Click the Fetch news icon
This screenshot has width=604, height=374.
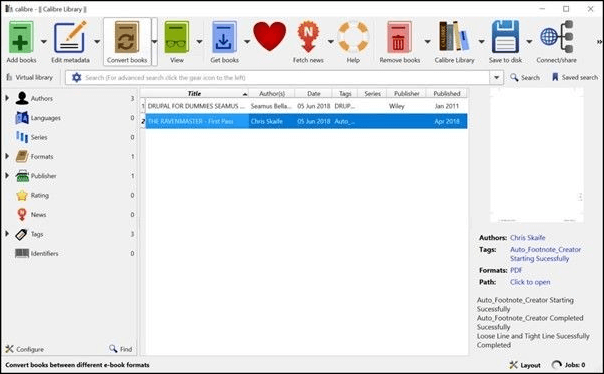(x=308, y=37)
